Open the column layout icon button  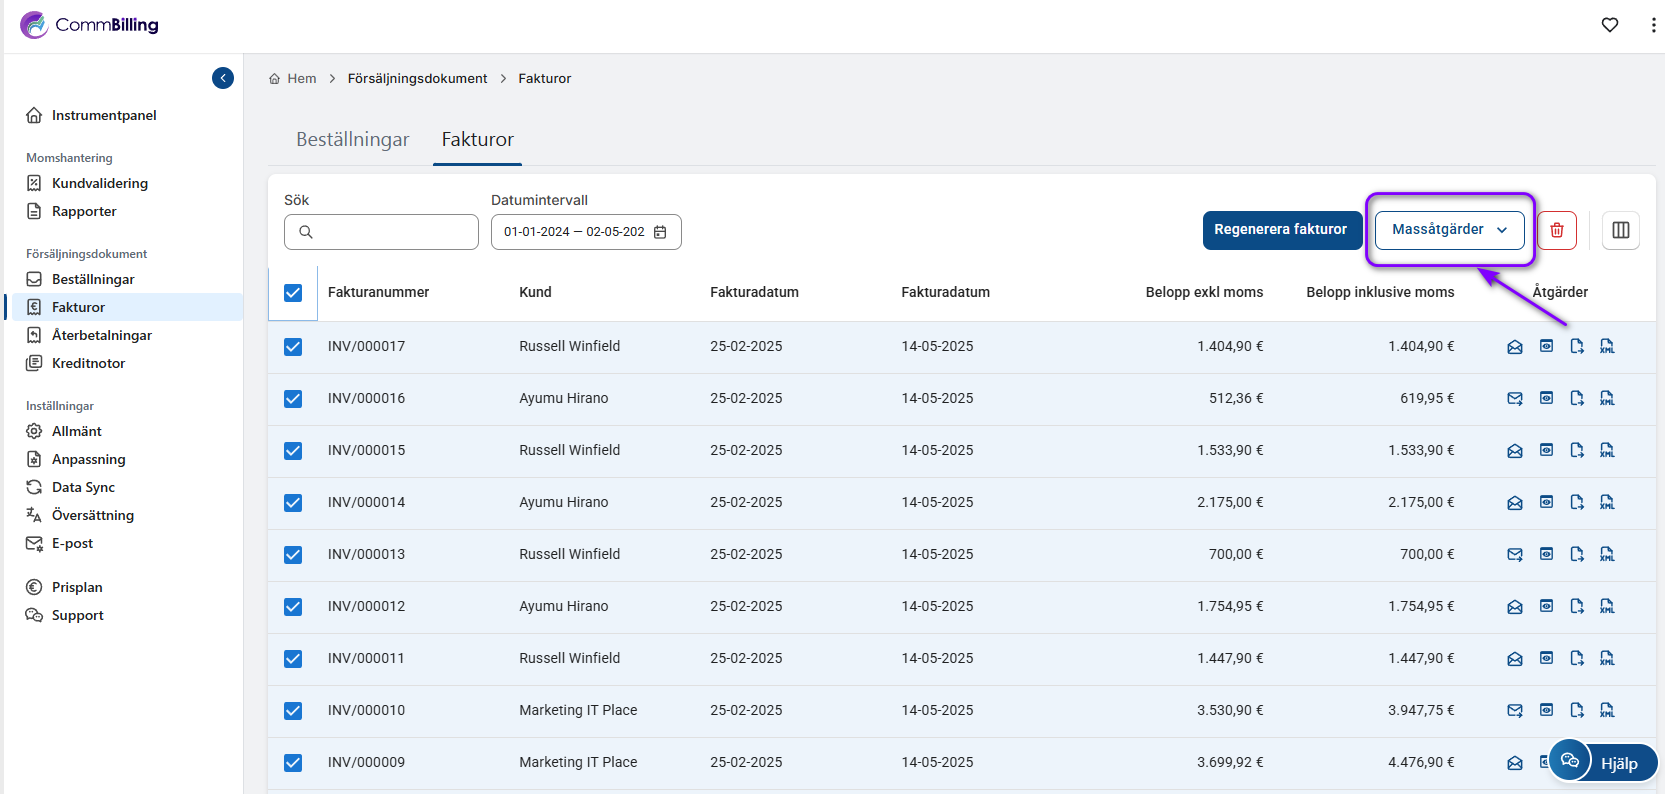tap(1620, 230)
